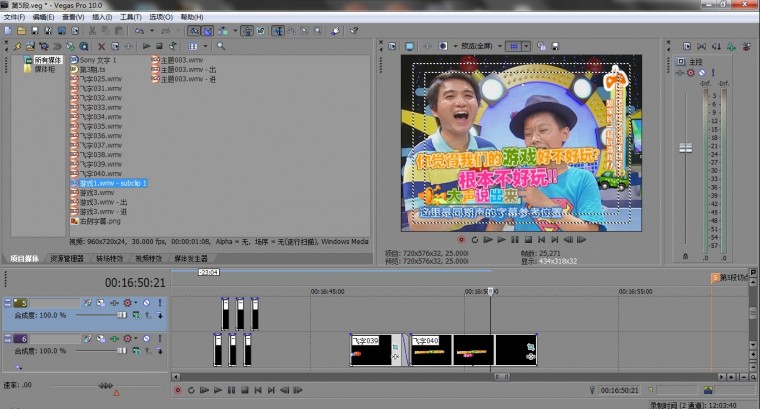Click the media search magnifier icon
760x409 pixels.
221,46
